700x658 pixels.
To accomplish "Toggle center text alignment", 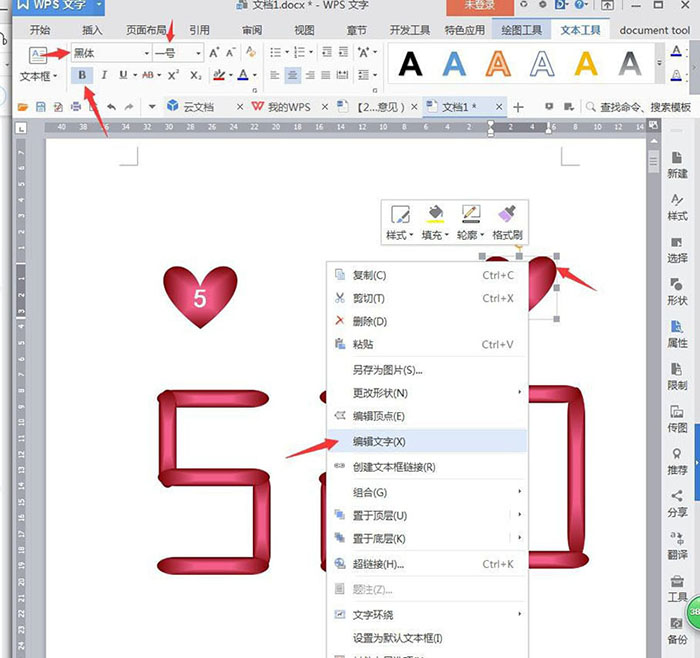I will click(292, 75).
